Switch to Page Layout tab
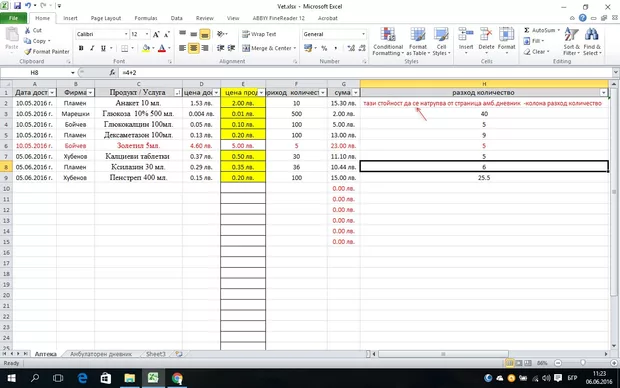620x388 pixels. point(106,18)
